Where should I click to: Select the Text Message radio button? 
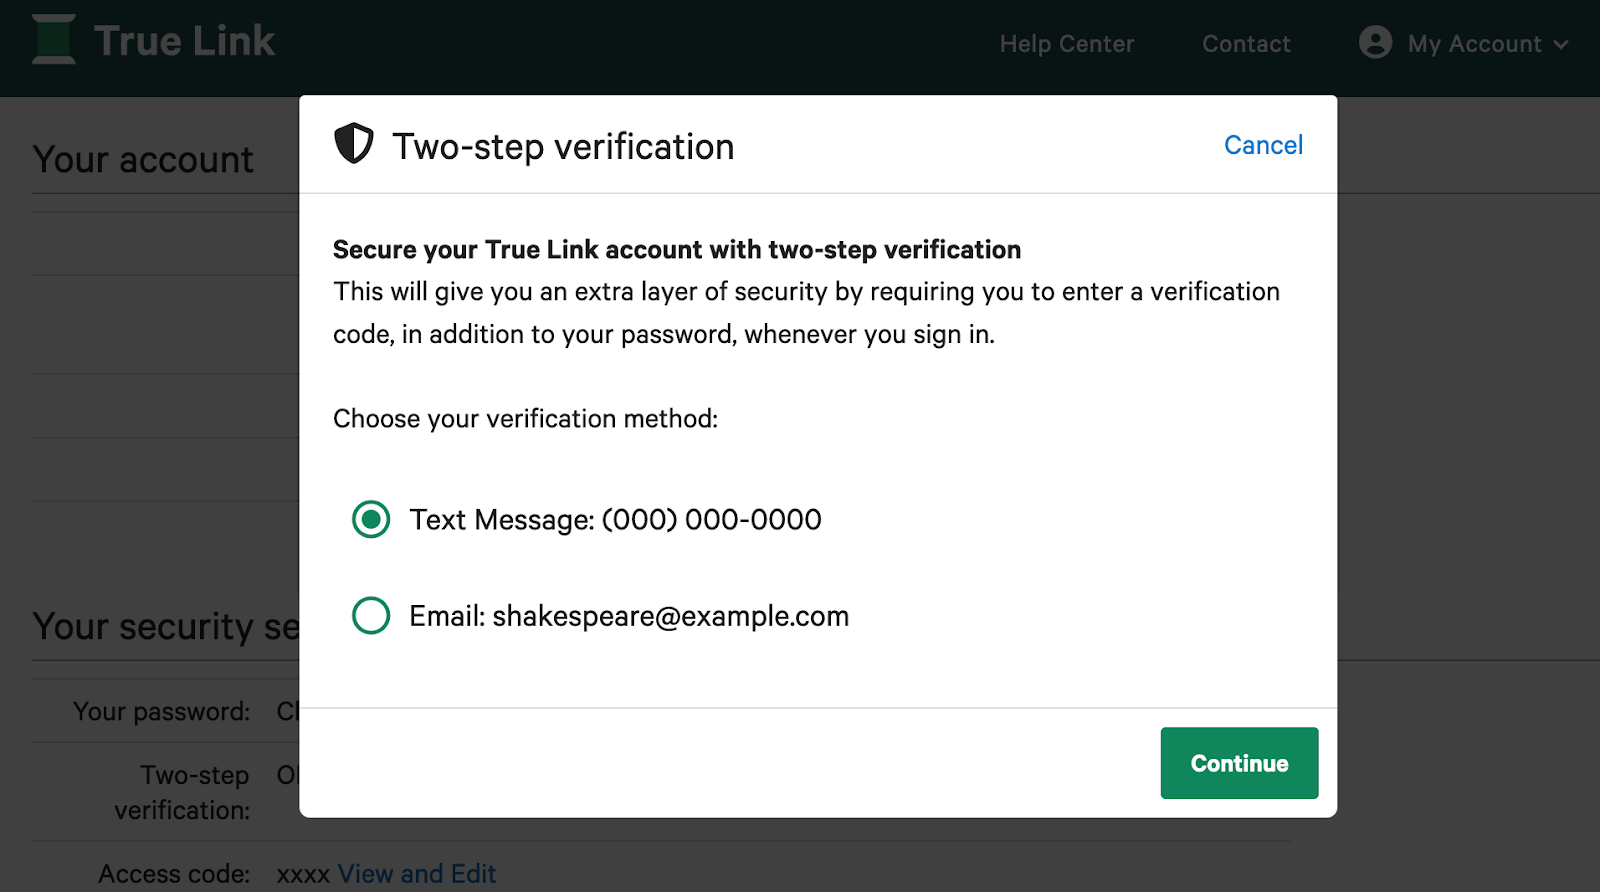(x=371, y=519)
